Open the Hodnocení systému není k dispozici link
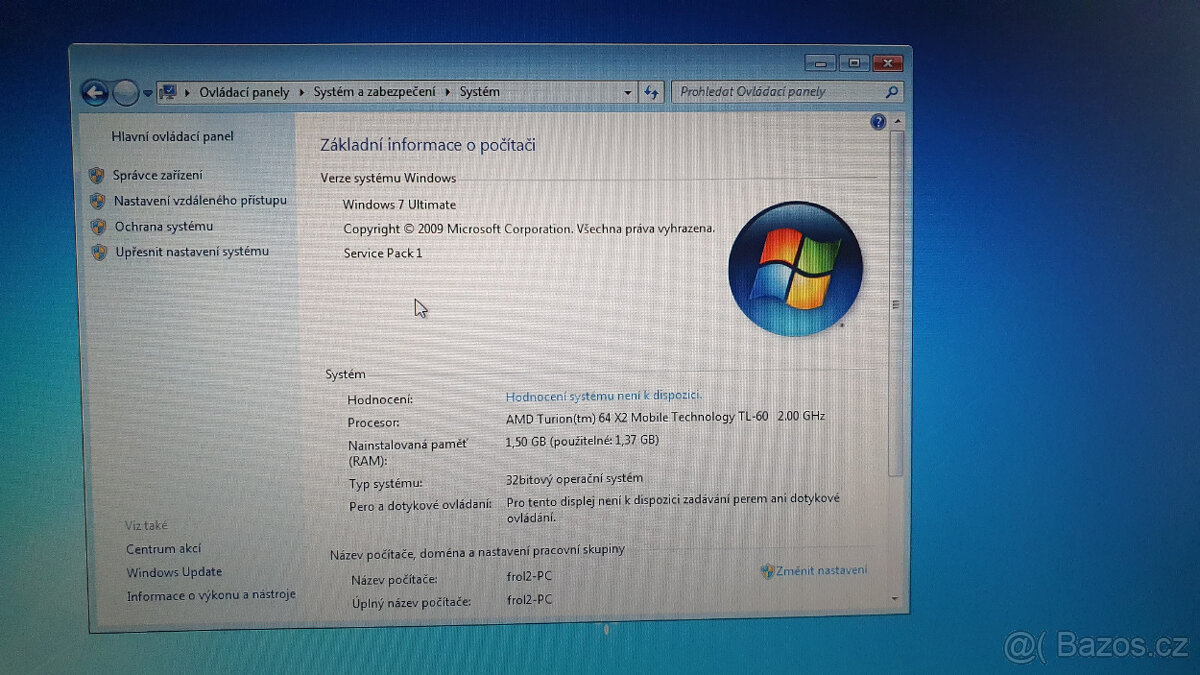 pos(603,395)
